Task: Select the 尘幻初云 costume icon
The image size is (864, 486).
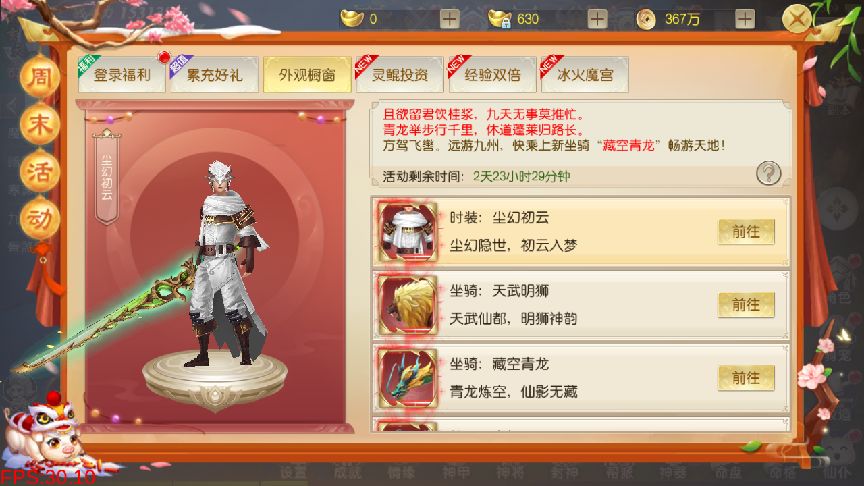Action: 408,232
